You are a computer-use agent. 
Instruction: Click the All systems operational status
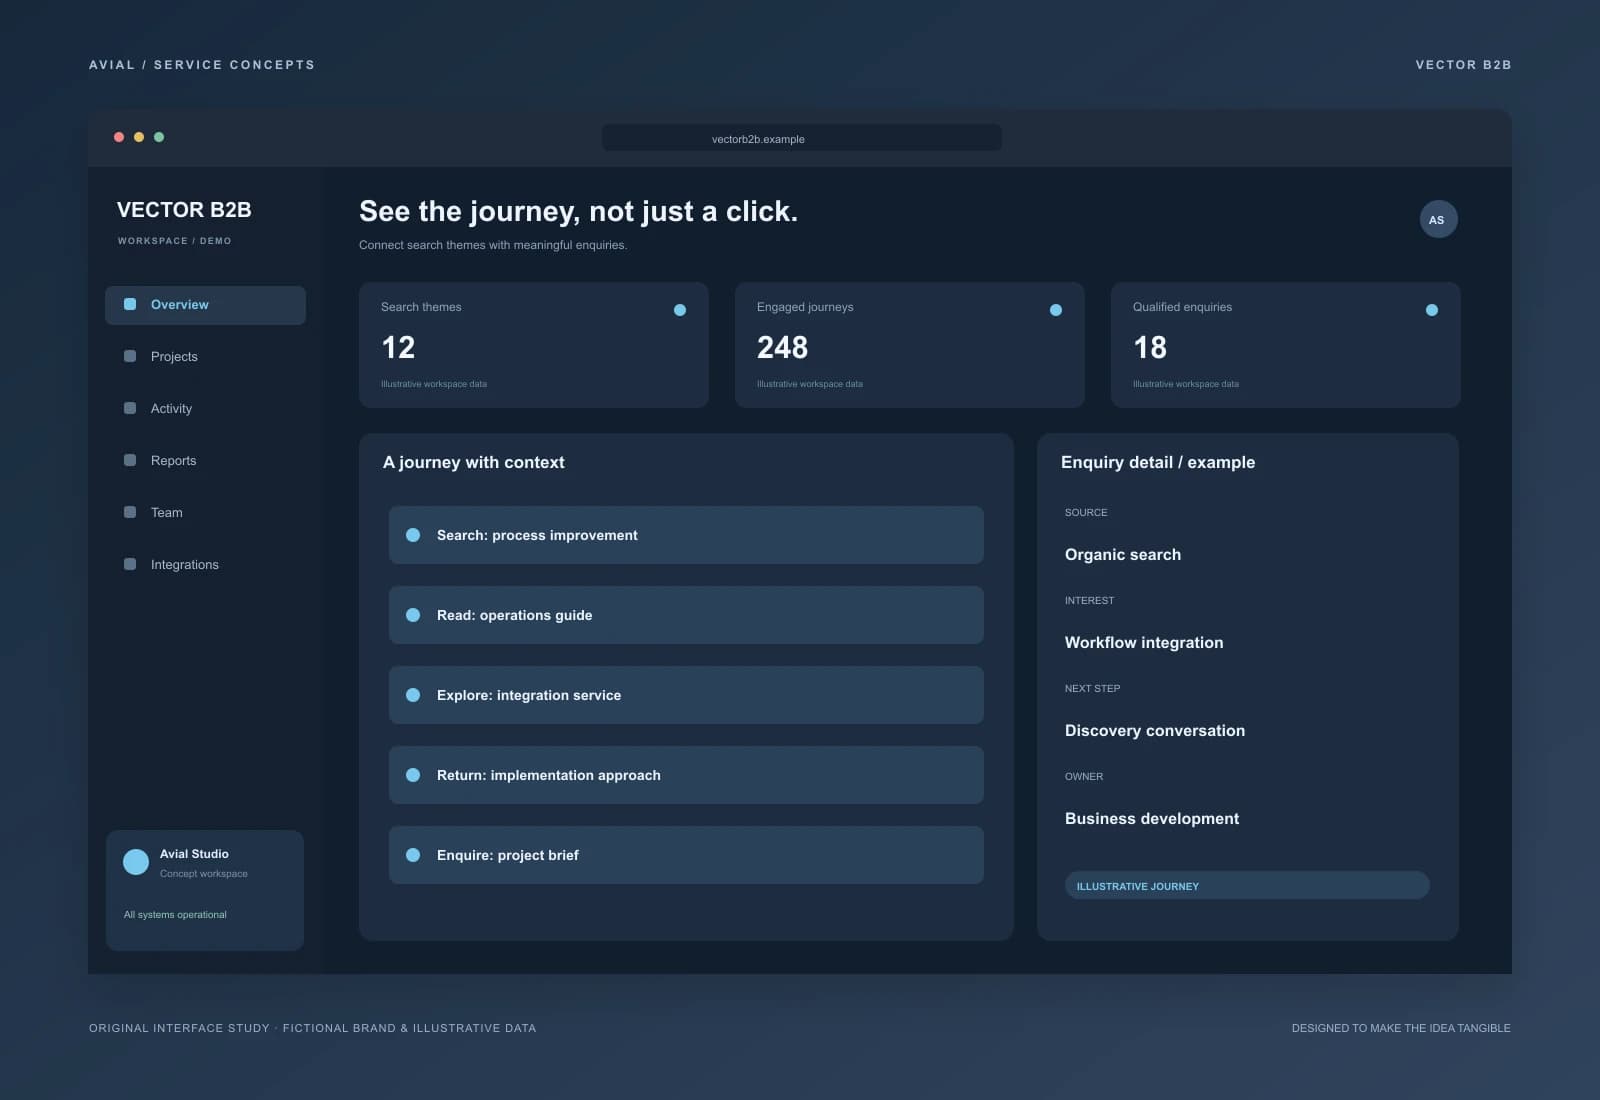[175, 915]
